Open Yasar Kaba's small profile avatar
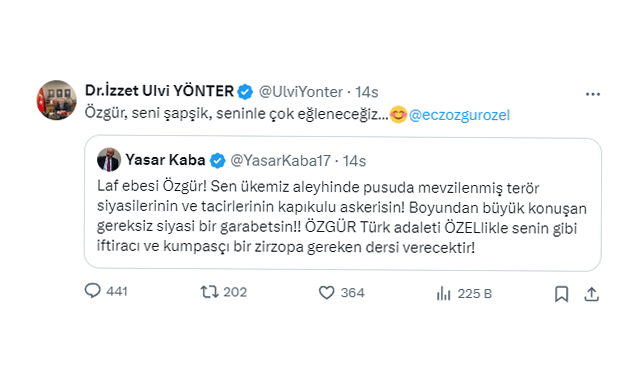This screenshot has height=380, width=641. [109, 159]
